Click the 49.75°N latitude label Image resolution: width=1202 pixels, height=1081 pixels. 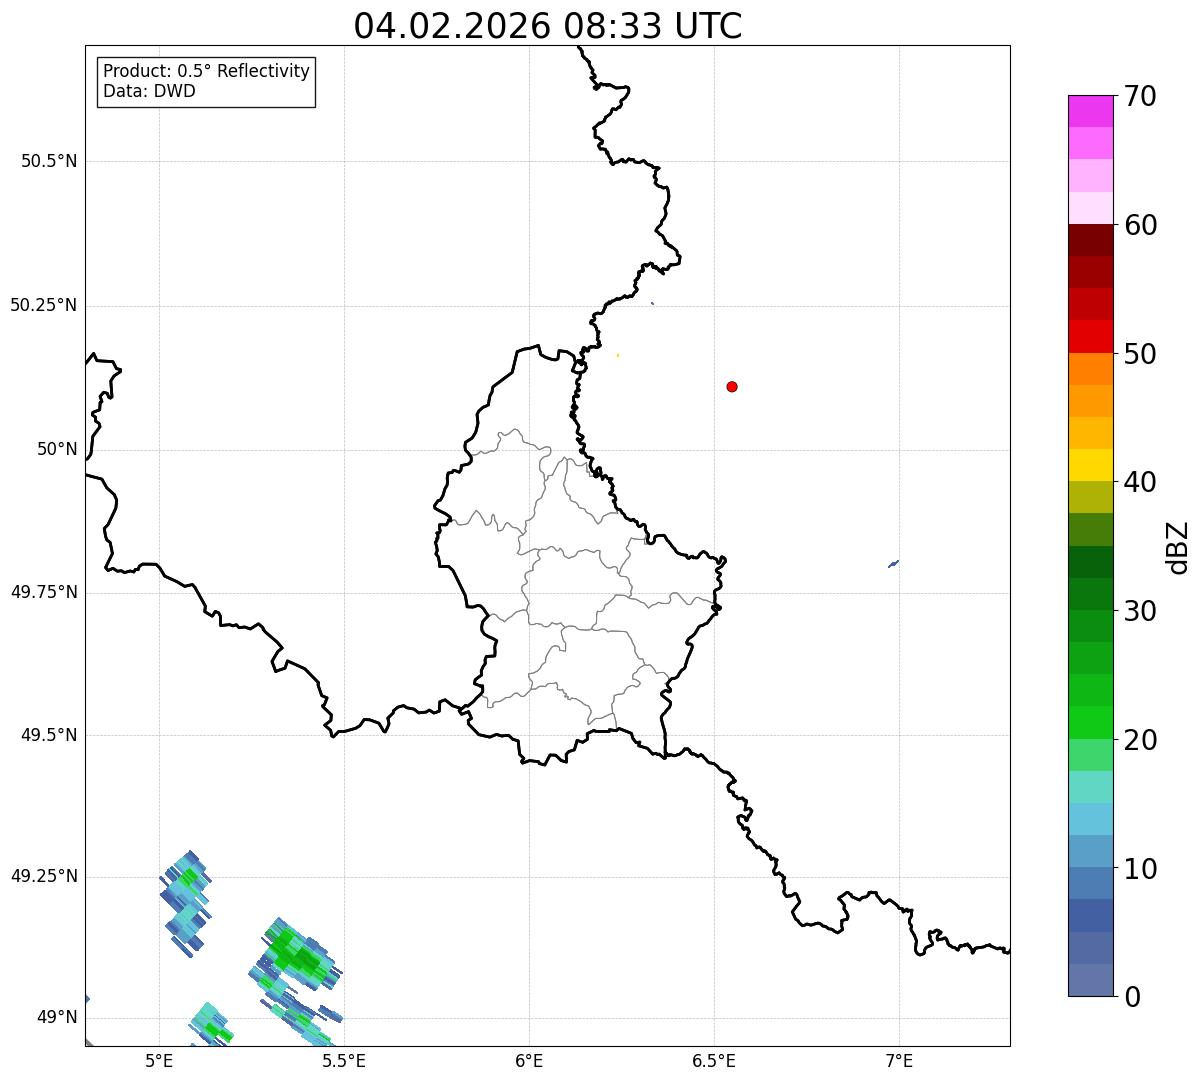click(x=44, y=592)
